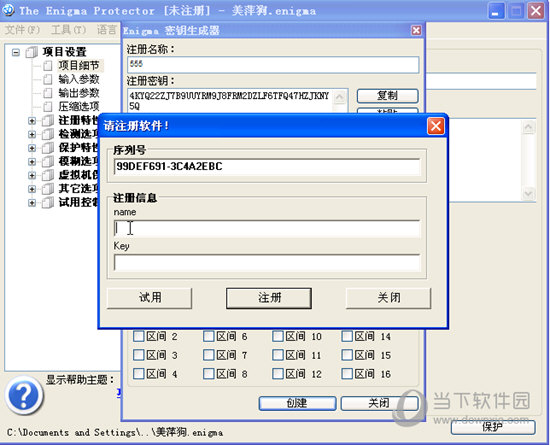Click the folder icon beside 虚拟机
550x445 pixels.
click(x=47, y=175)
